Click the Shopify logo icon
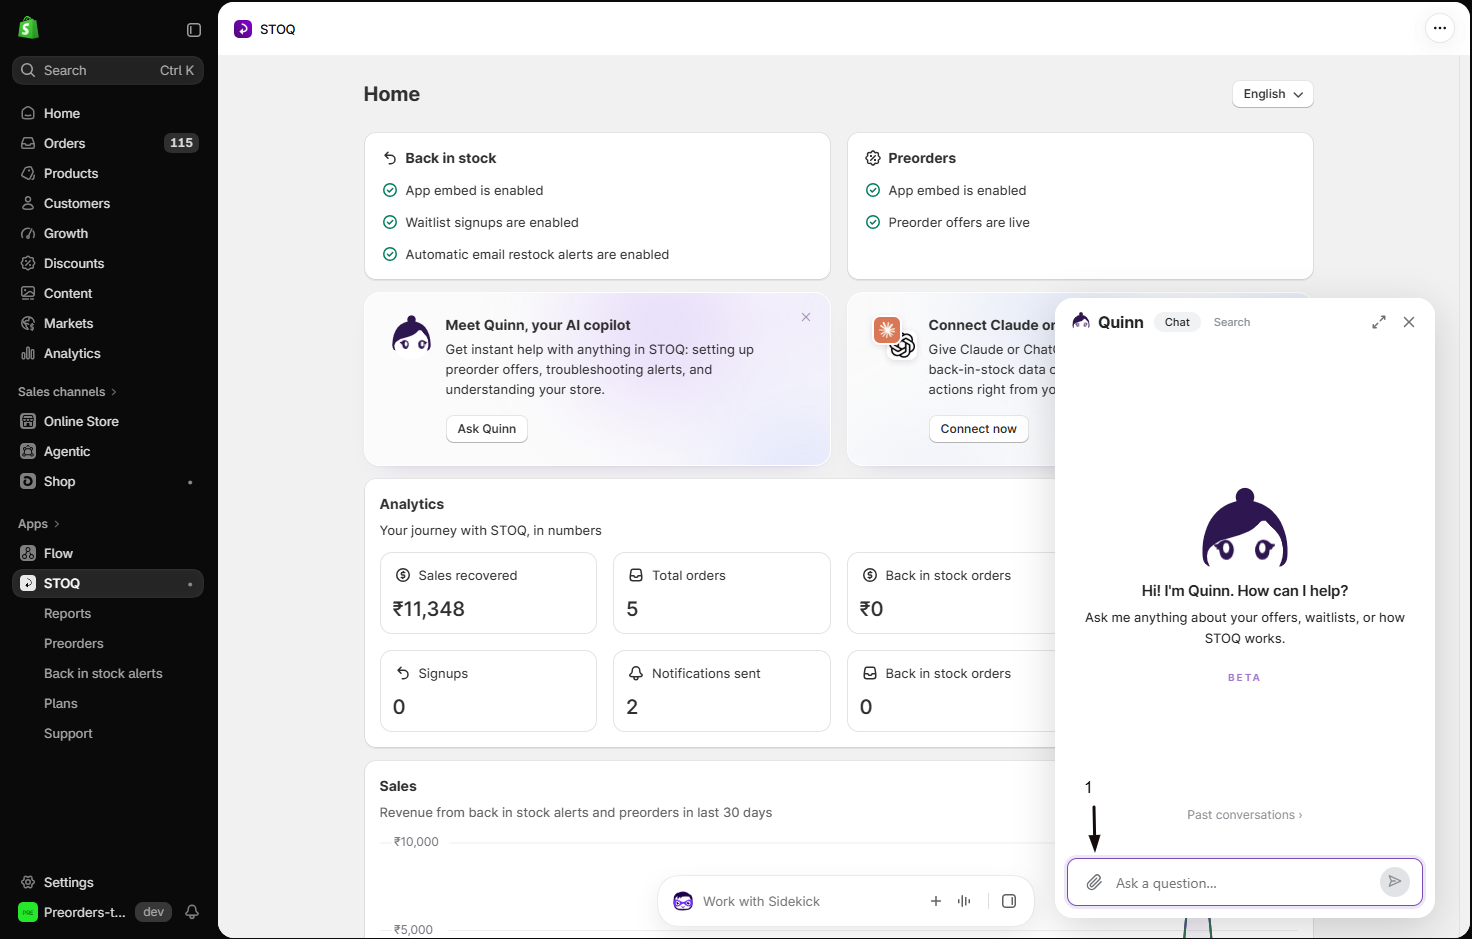1472x939 pixels. tap(28, 28)
